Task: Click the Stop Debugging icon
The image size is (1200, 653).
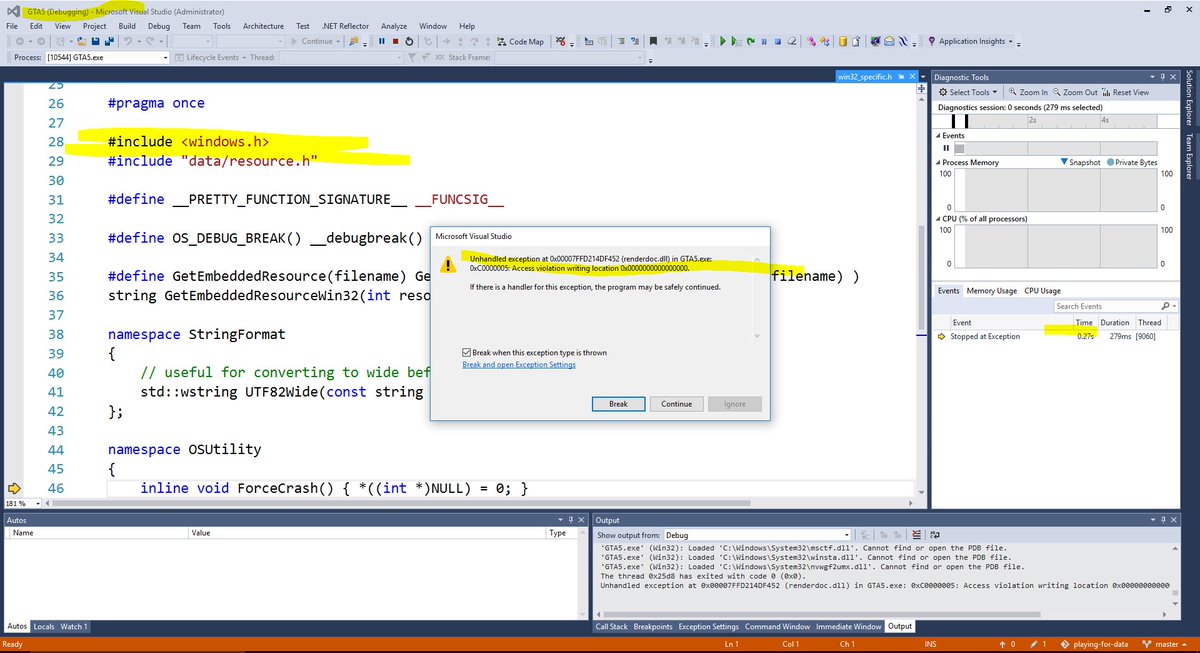Action: pos(396,42)
